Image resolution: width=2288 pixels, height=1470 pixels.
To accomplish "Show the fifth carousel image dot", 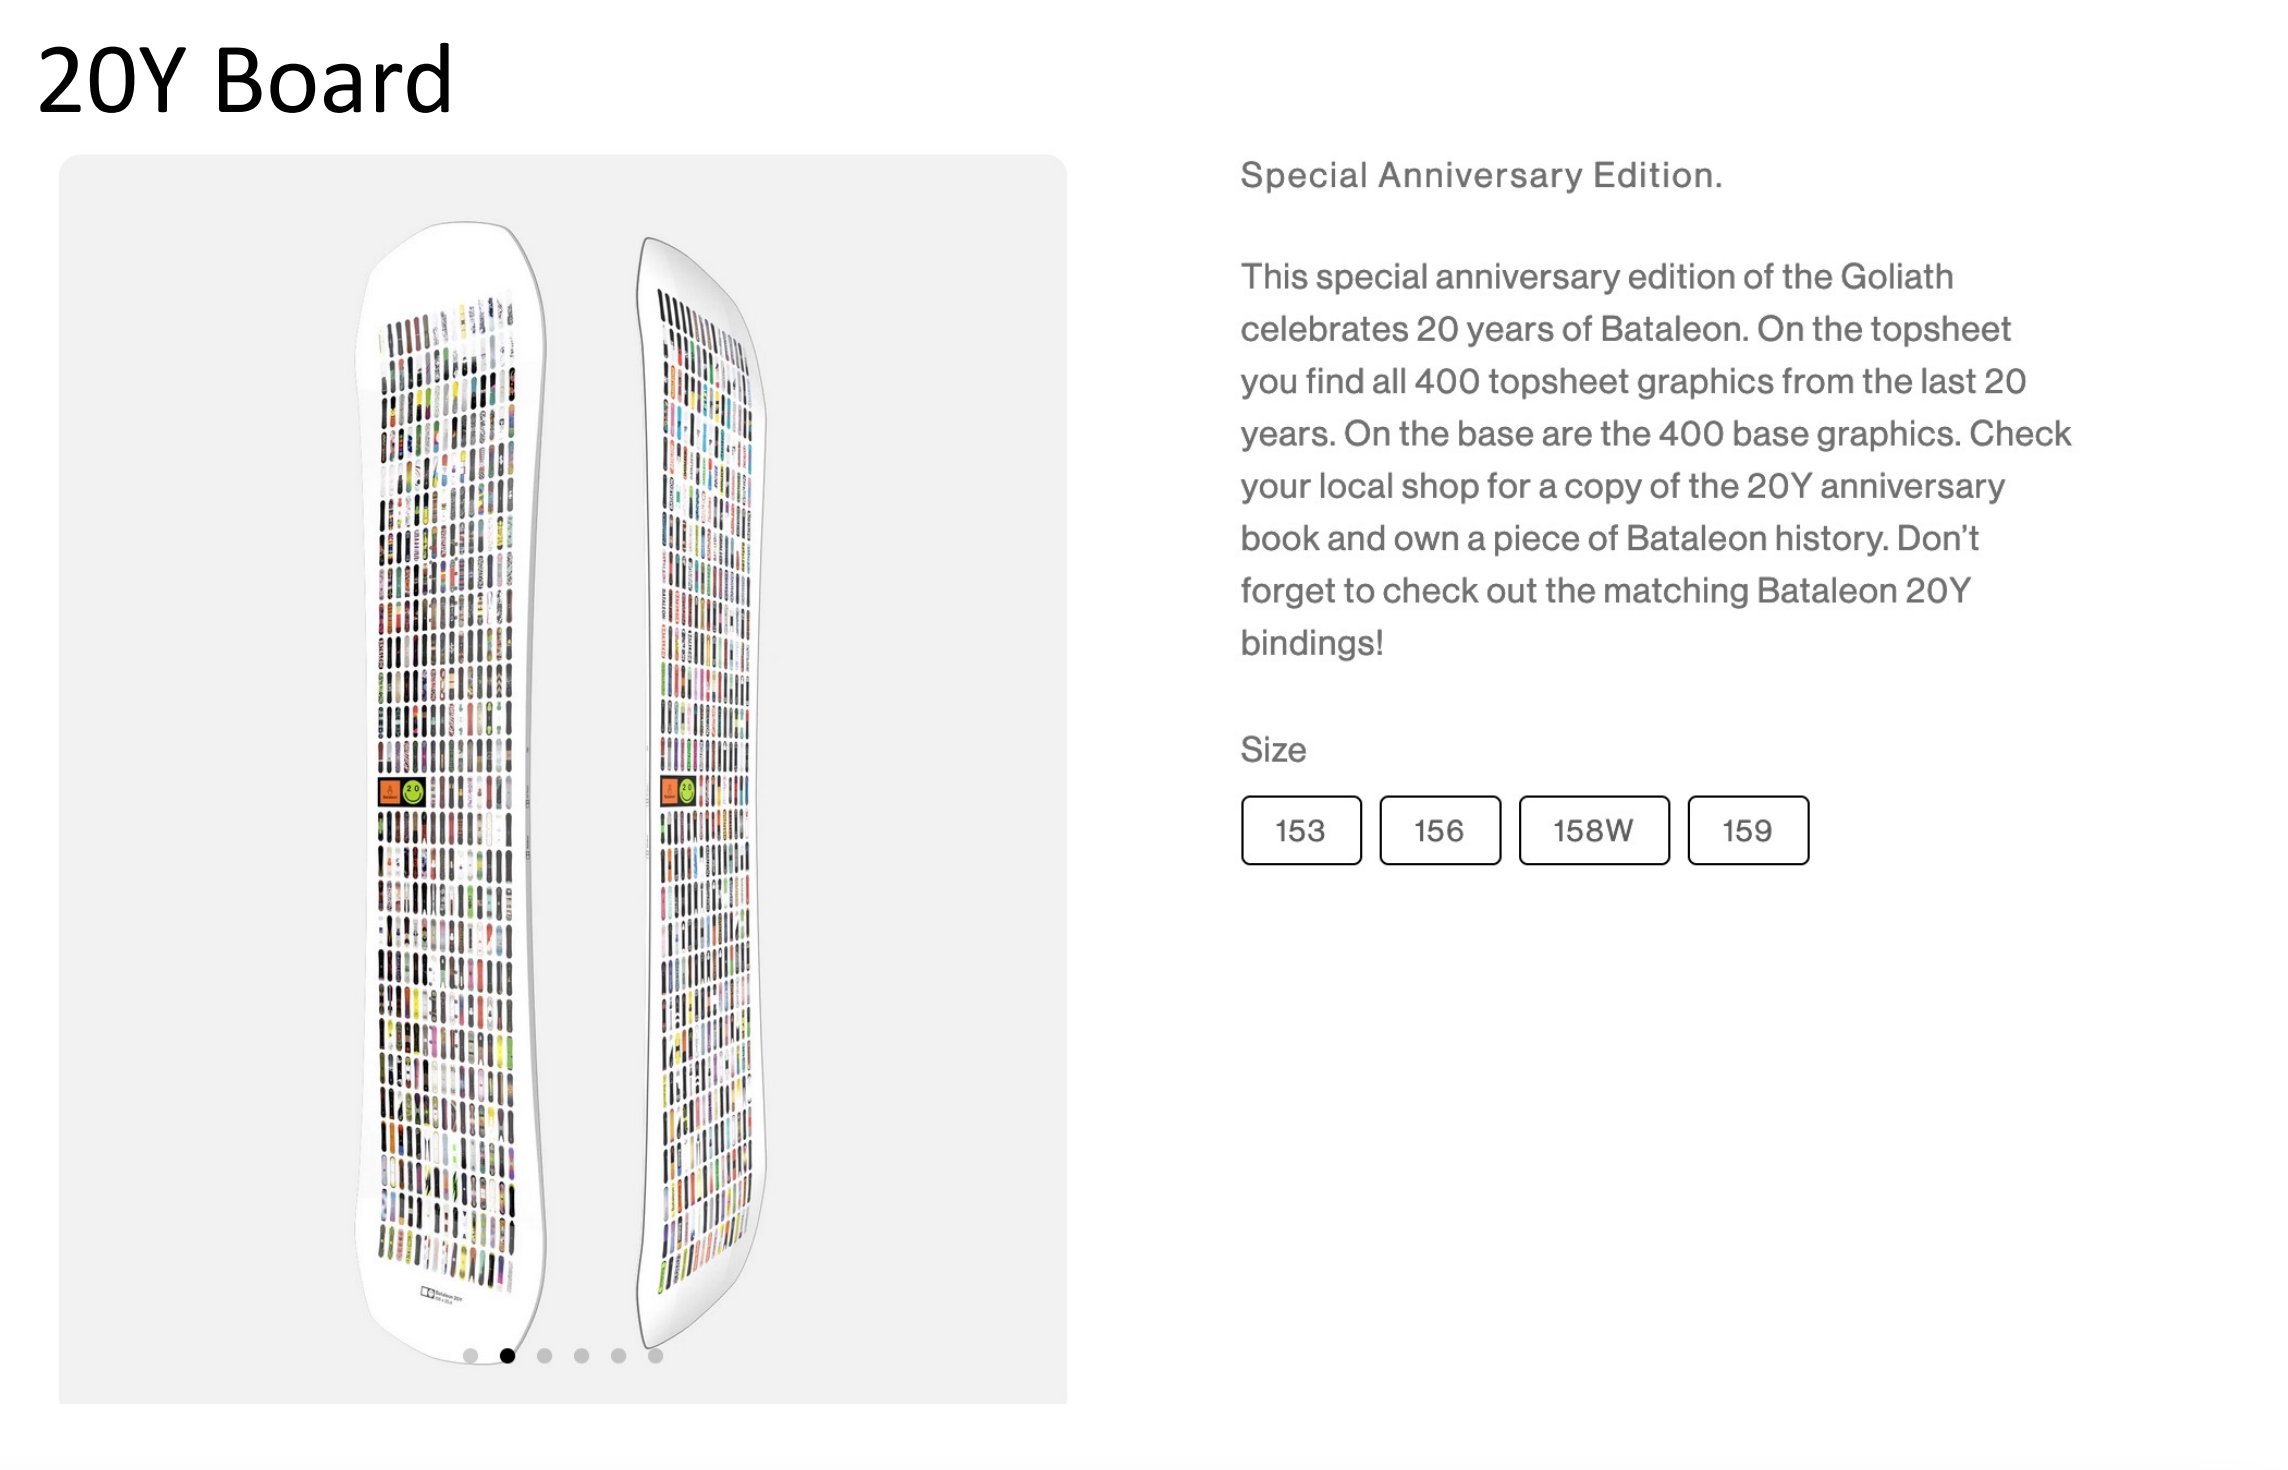I will 619,1356.
